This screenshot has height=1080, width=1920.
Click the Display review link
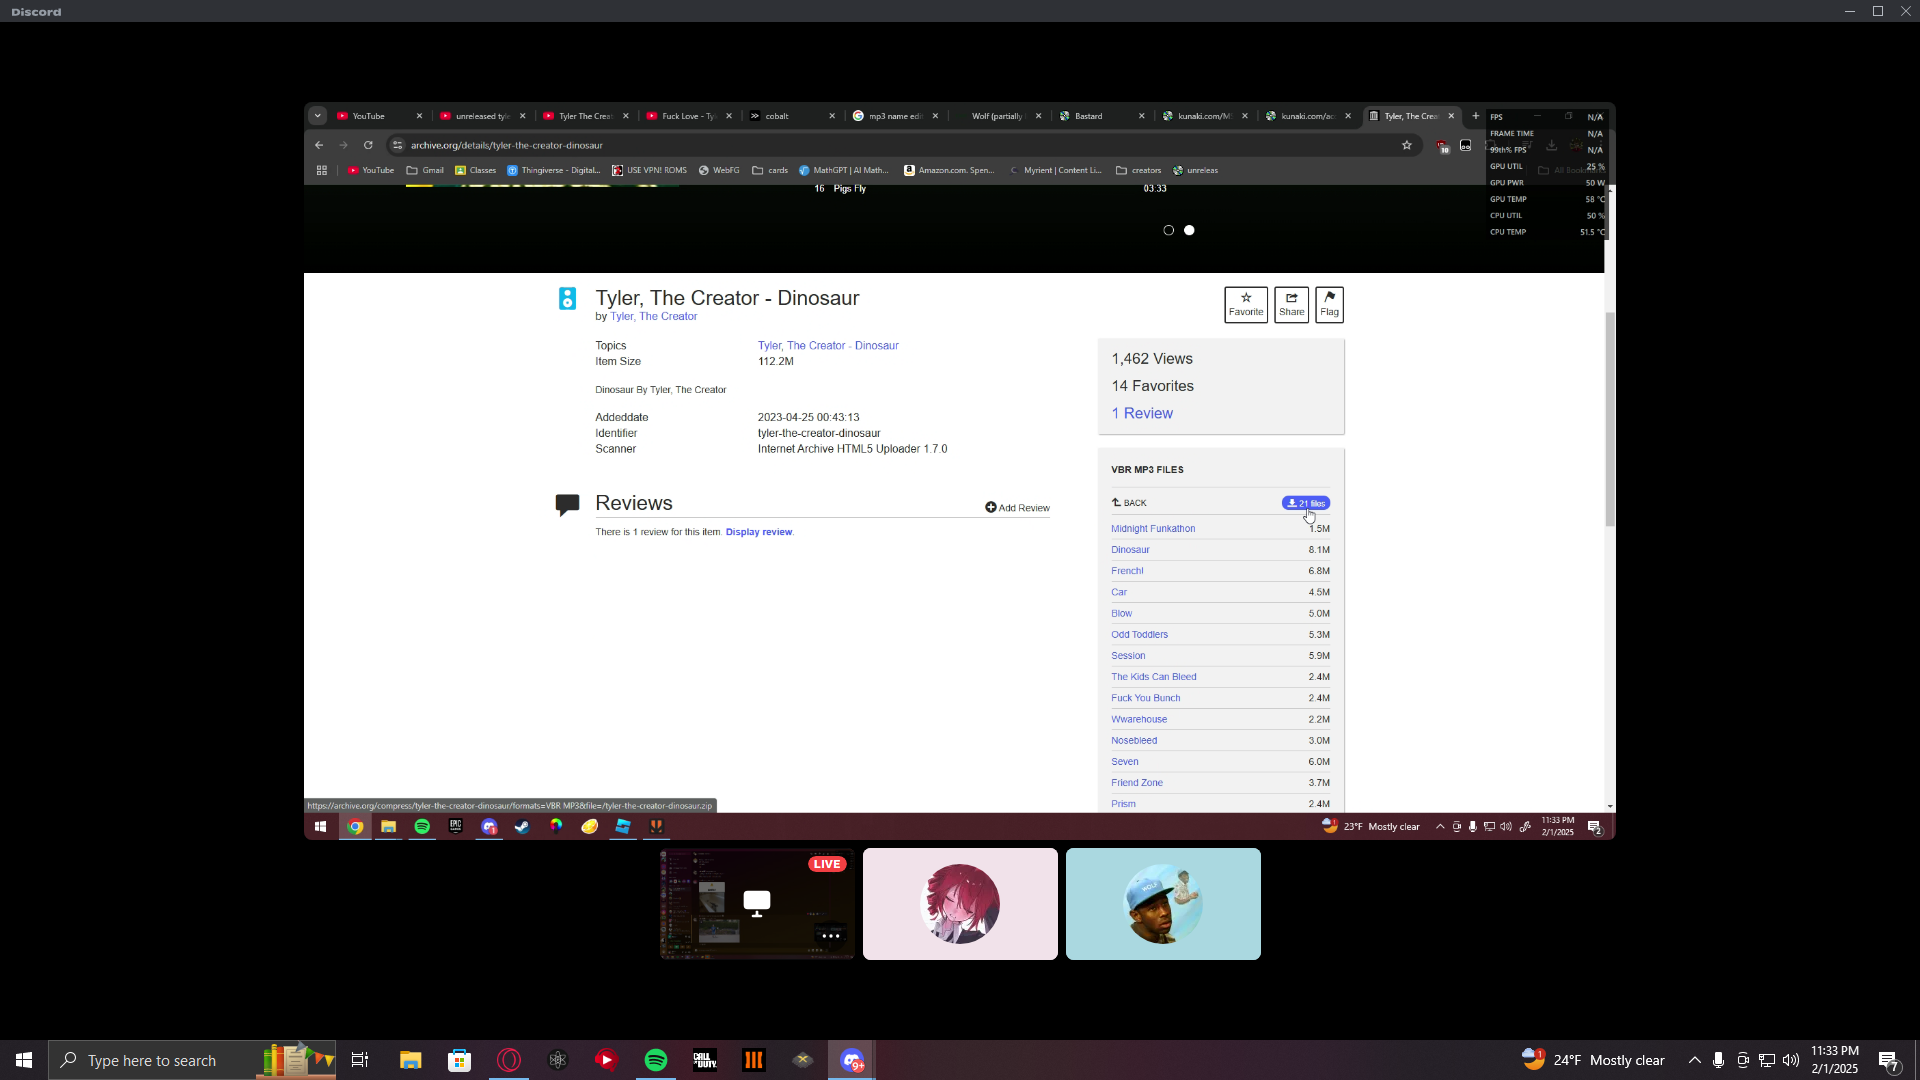click(x=758, y=532)
